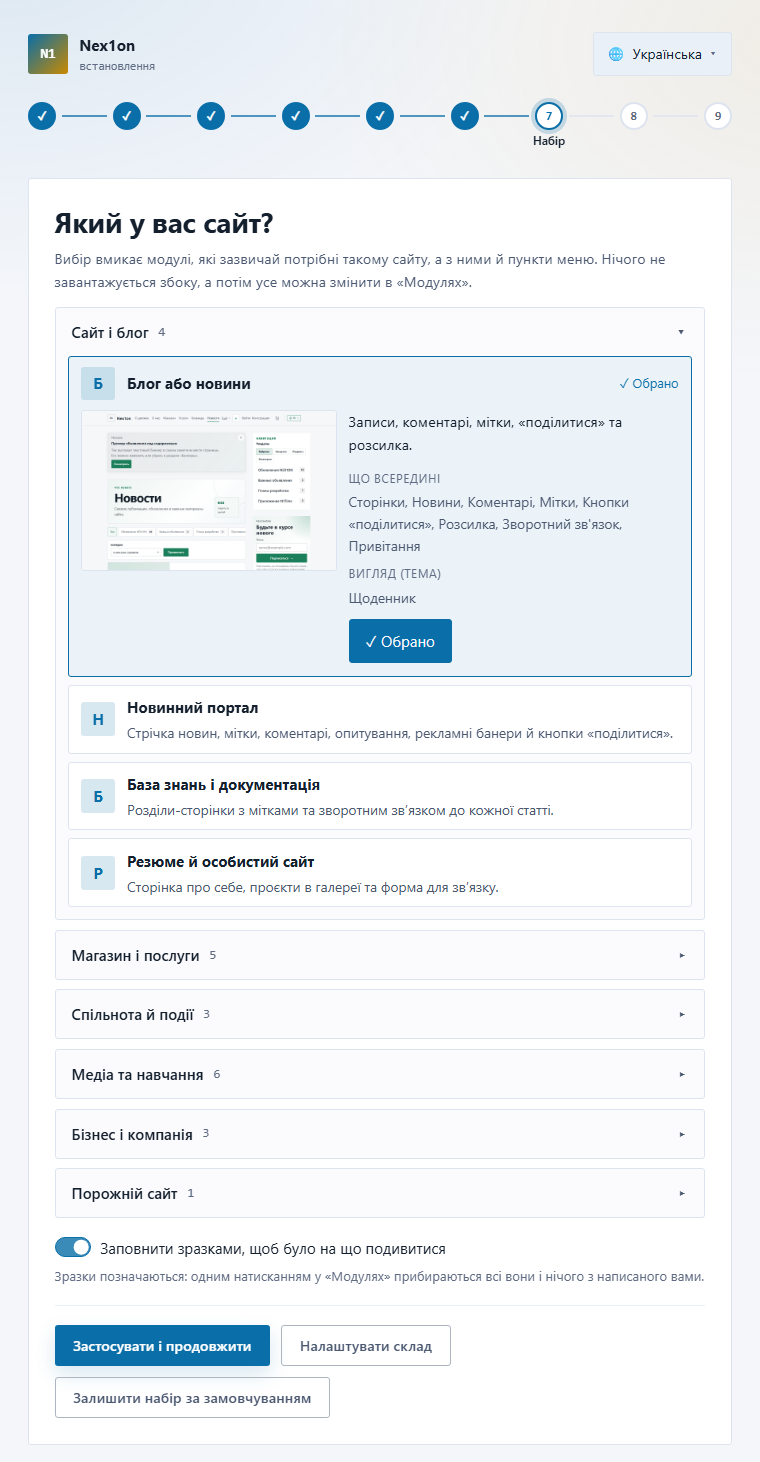Go to the sixth completed step checkmark
The height and width of the screenshot is (1462, 760).
point(464,116)
